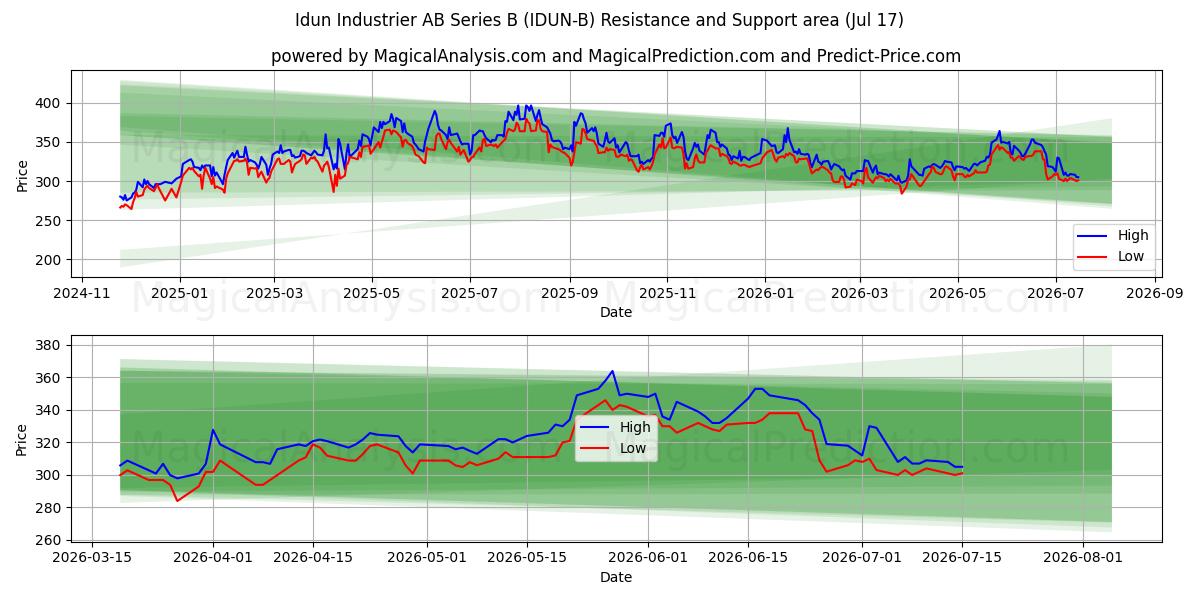The image size is (1200, 600).
Task: Click the 2026-04-01 tick label on the bottom chart
Action: 213,559
